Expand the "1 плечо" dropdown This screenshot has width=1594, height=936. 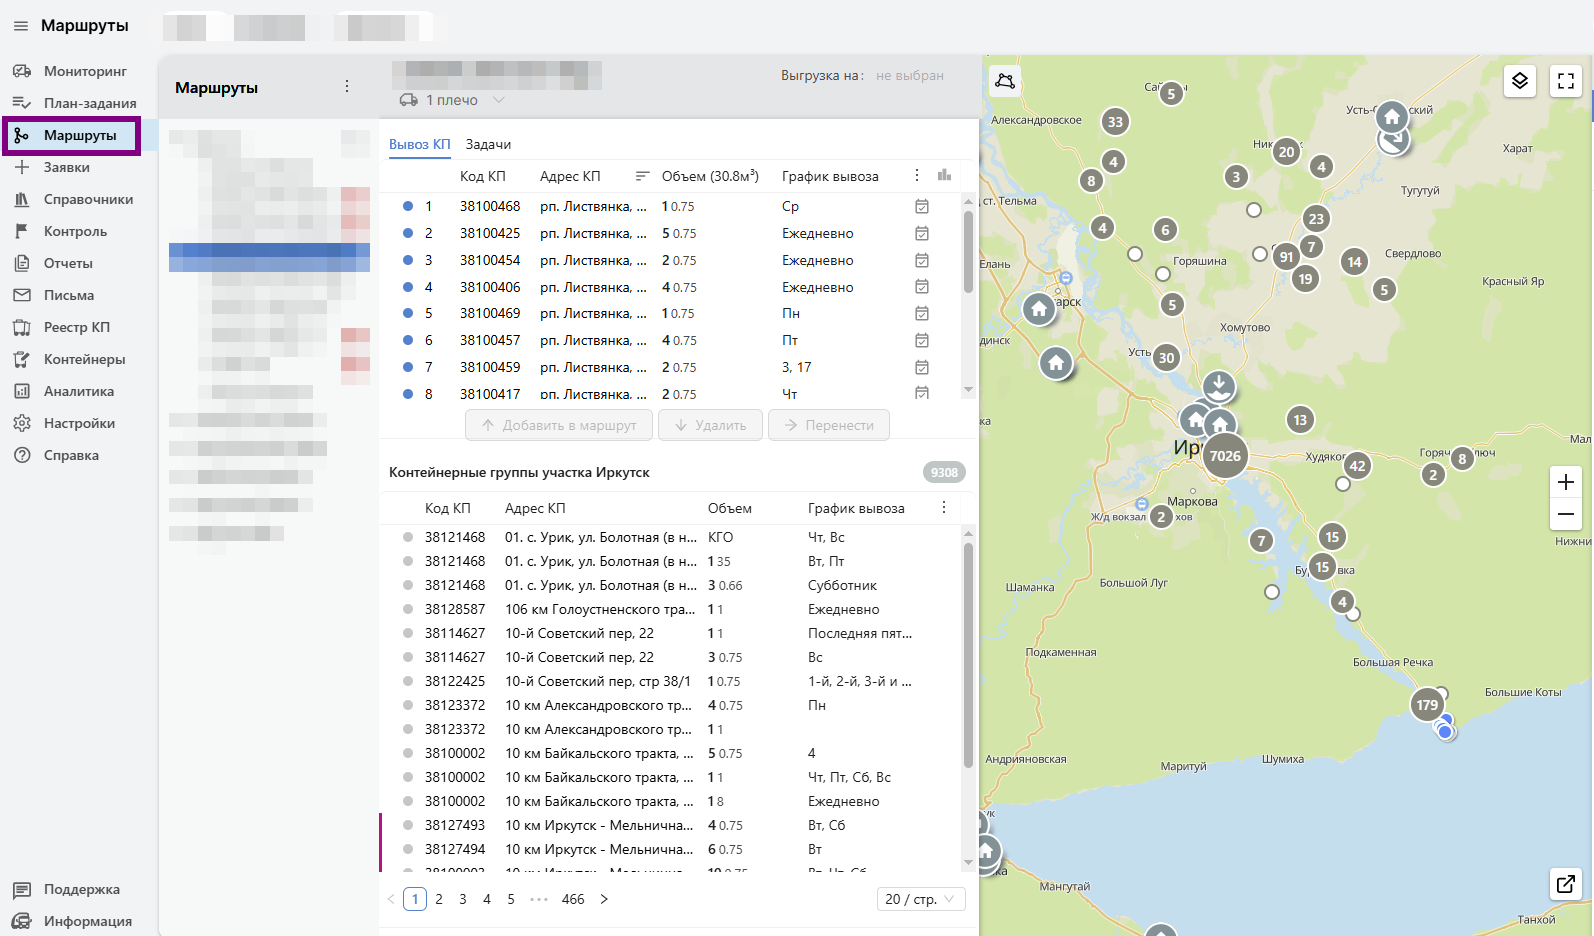[x=499, y=100]
